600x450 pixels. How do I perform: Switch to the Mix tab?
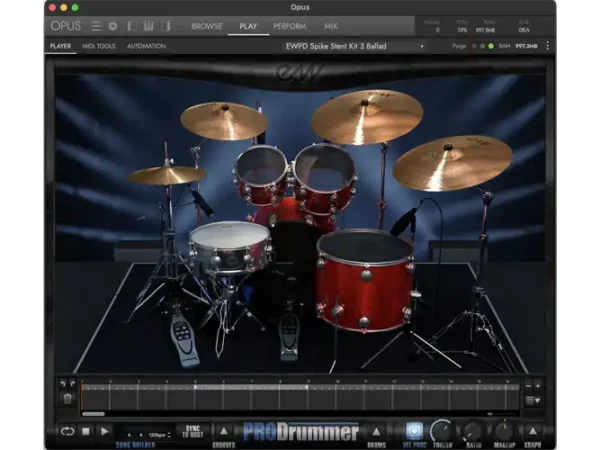click(331, 26)
